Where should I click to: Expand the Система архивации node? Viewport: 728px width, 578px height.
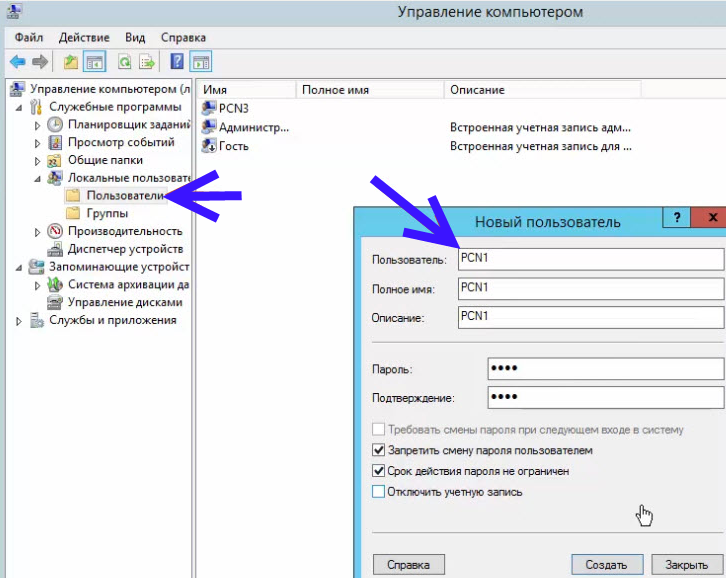38,285
